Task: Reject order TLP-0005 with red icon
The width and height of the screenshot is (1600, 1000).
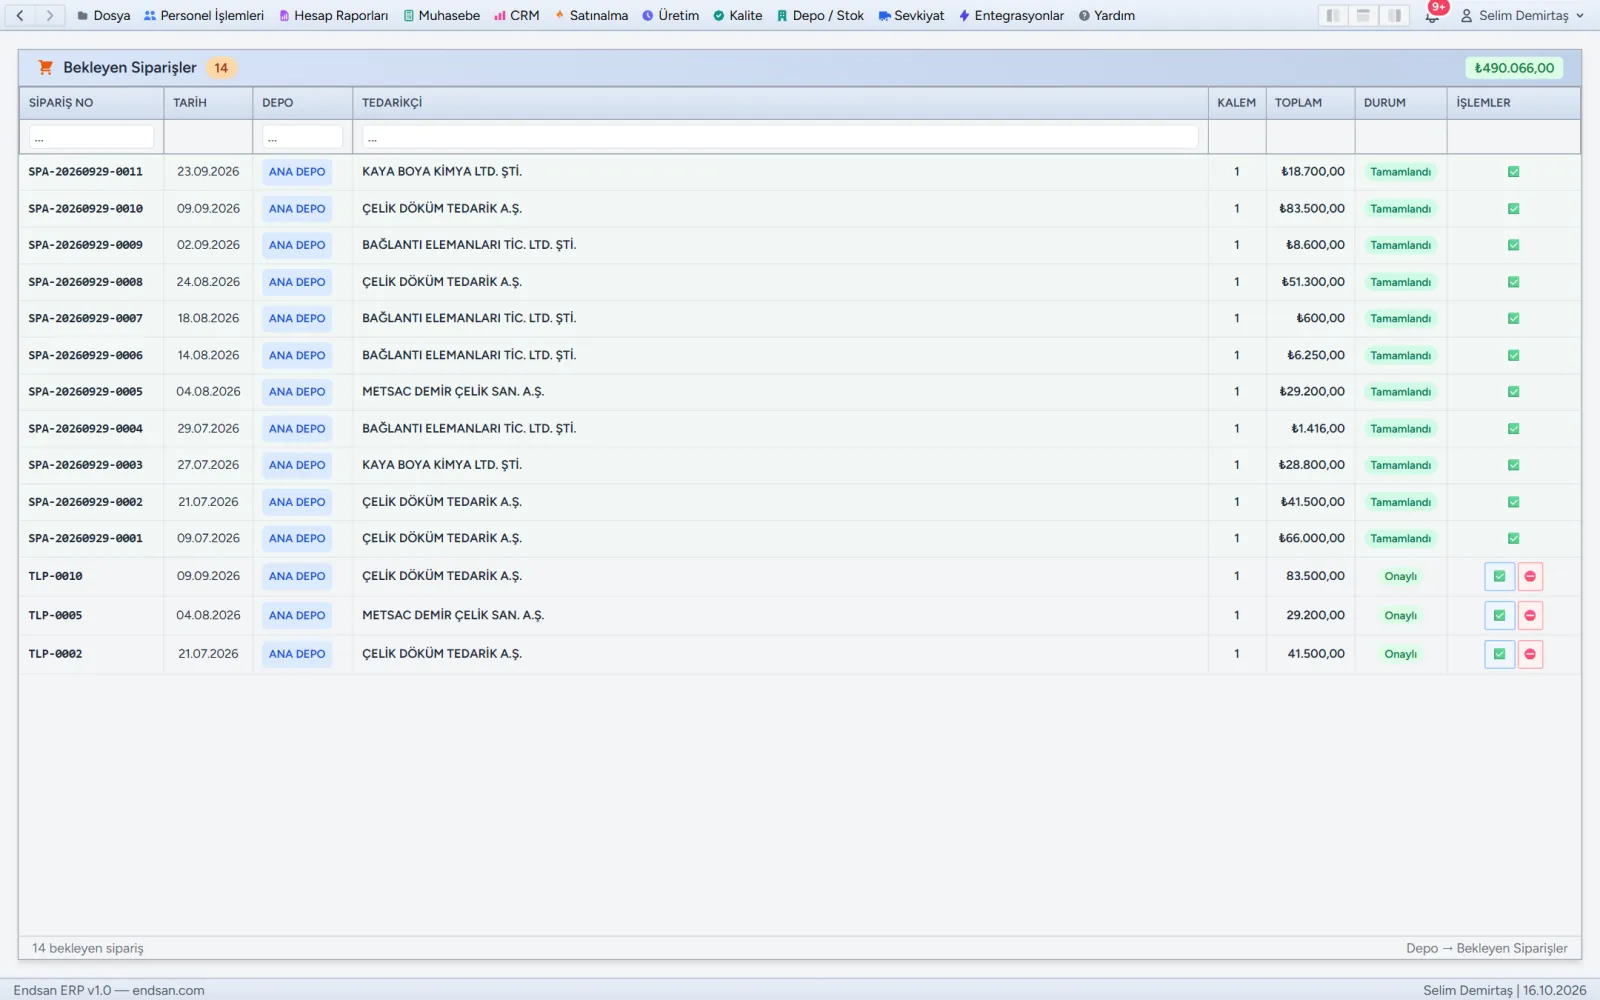Action: (x=1530, y=615)
